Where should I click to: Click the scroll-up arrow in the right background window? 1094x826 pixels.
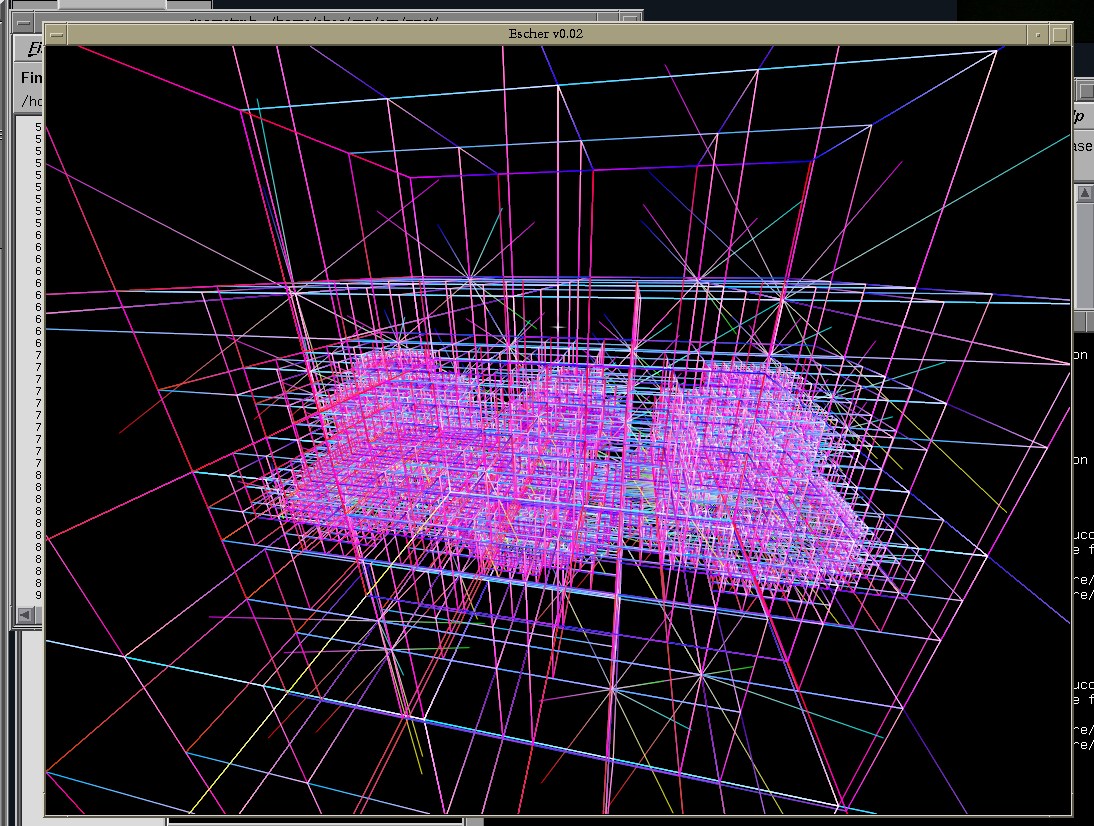click(x=1084, y=193)
